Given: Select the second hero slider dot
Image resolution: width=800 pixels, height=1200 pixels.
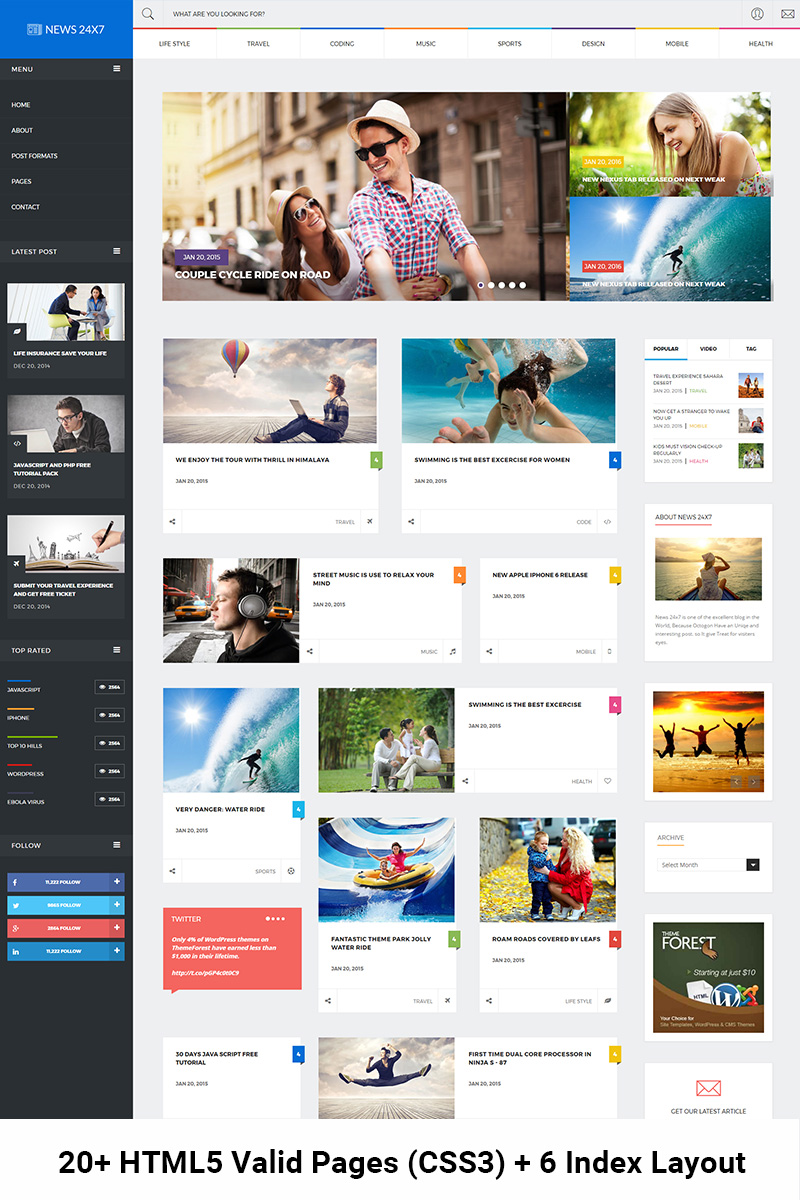Looking at the screenshot, I should 491,285.
